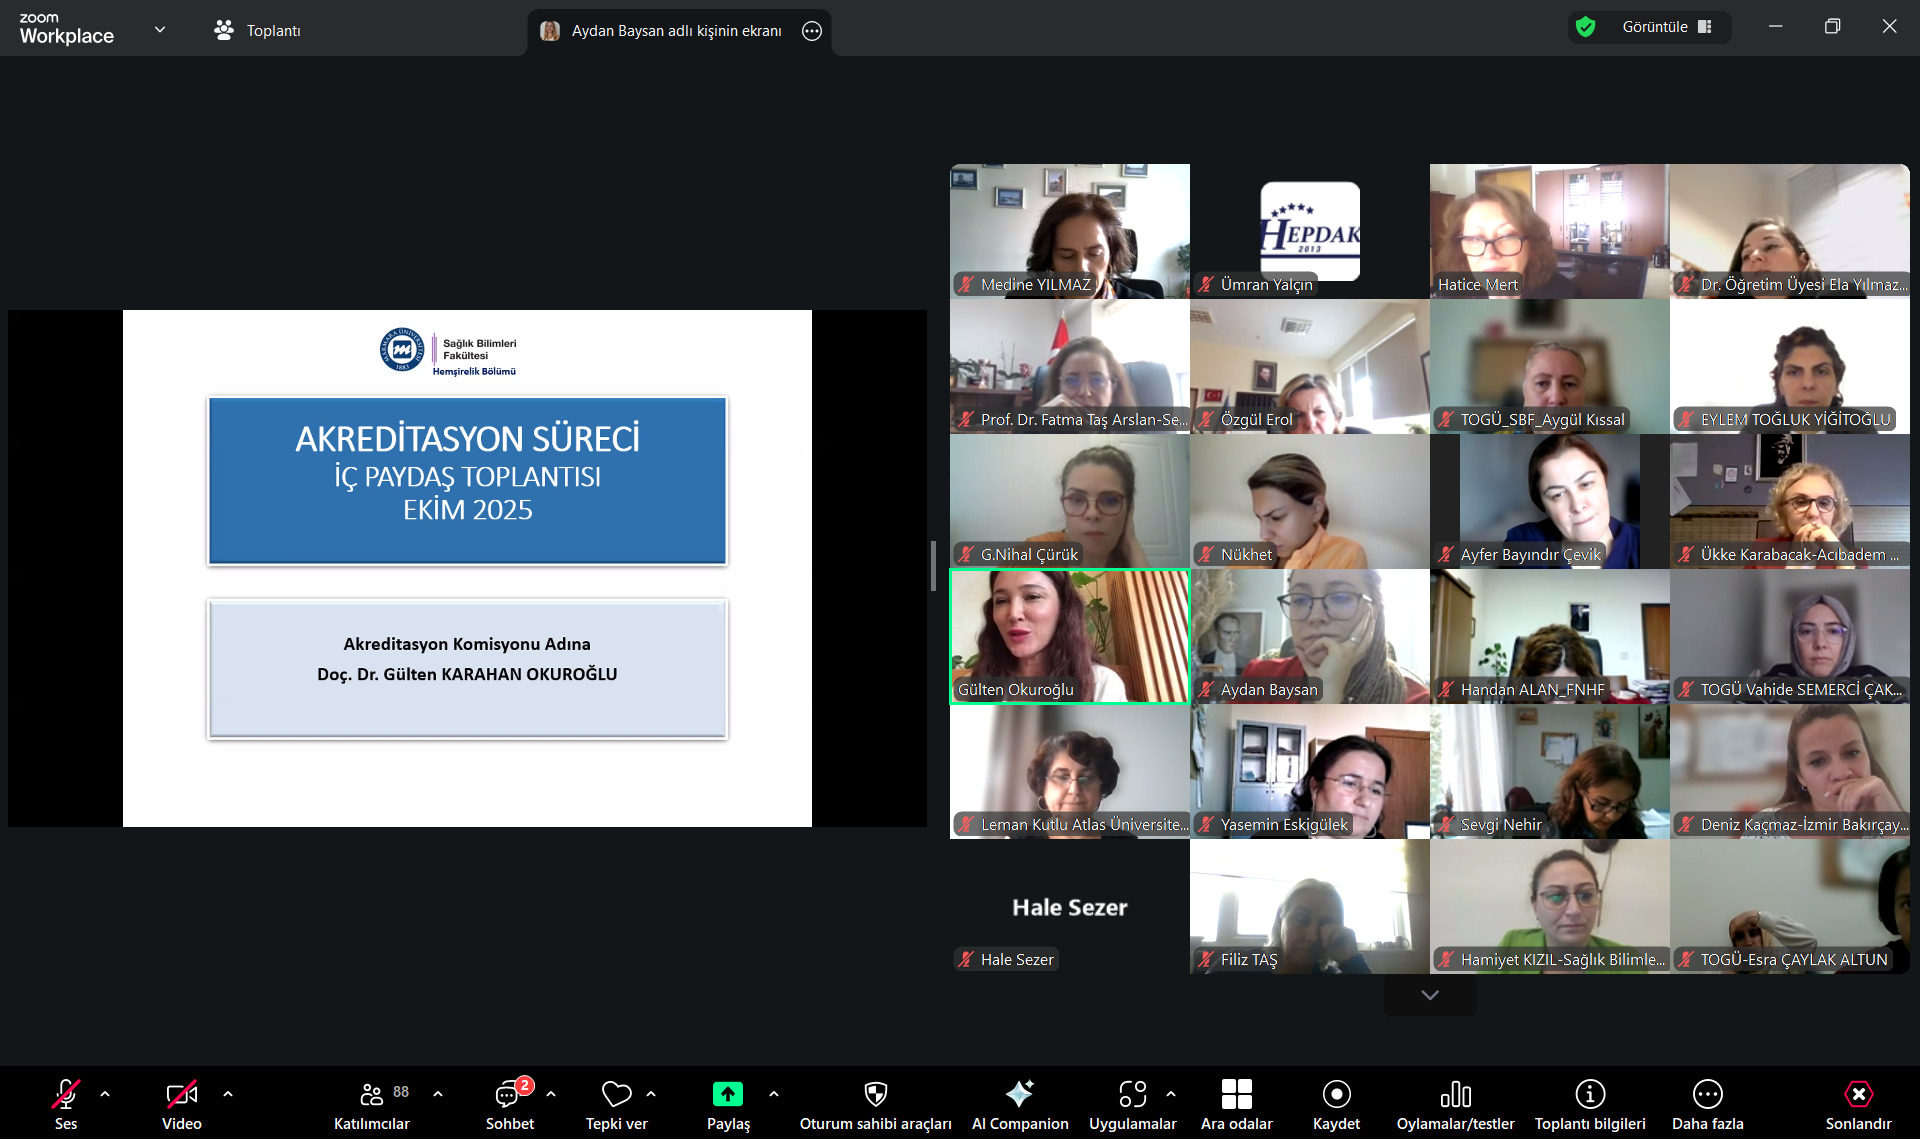Select Gülten Okuroğlu's video thumbnail
Screen dimensions: 1920x1140
(1069, 636)
